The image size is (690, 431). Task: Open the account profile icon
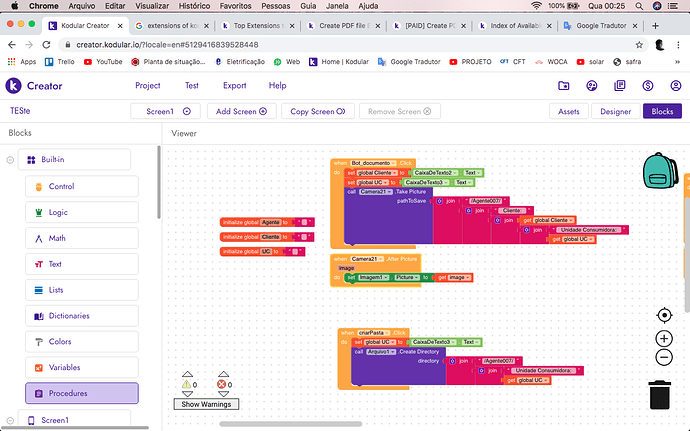(675, 86)
